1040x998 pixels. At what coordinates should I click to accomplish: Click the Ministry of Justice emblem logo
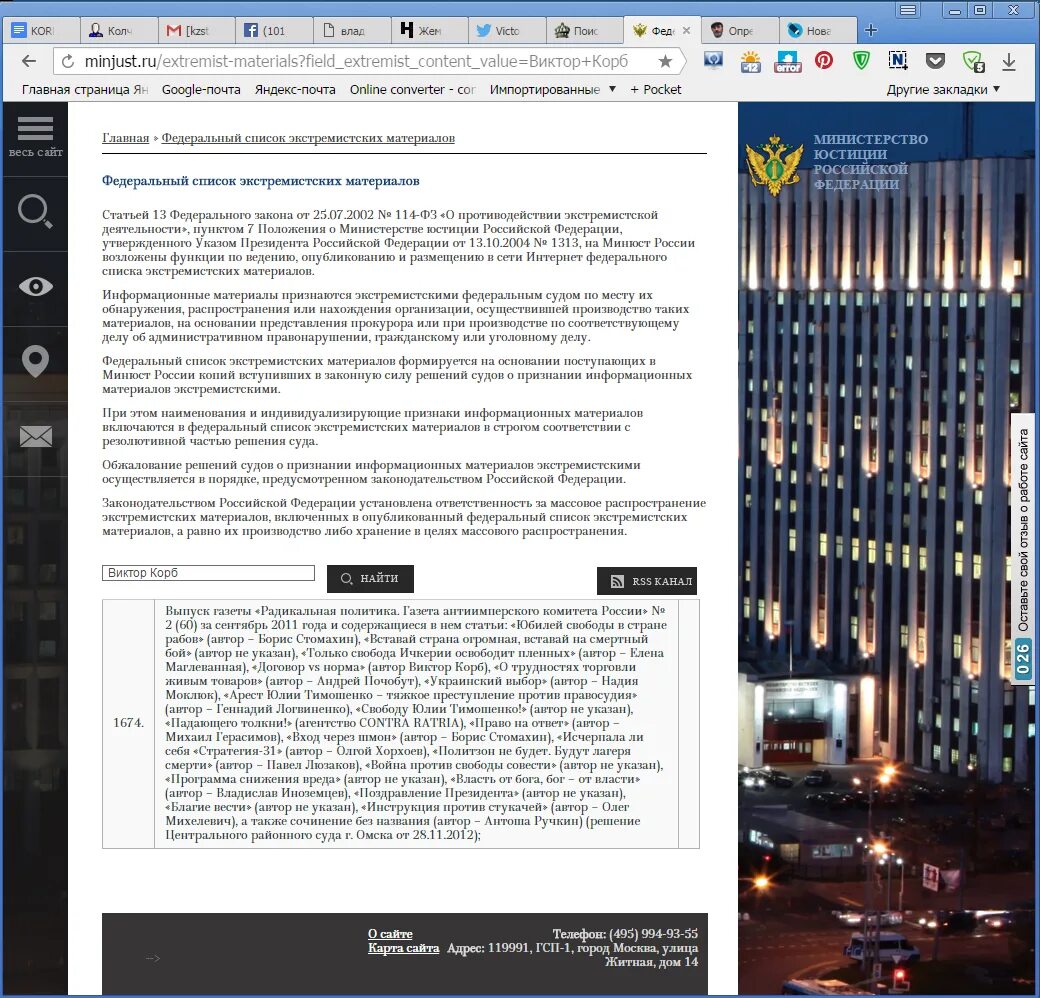tap(773, 164)
